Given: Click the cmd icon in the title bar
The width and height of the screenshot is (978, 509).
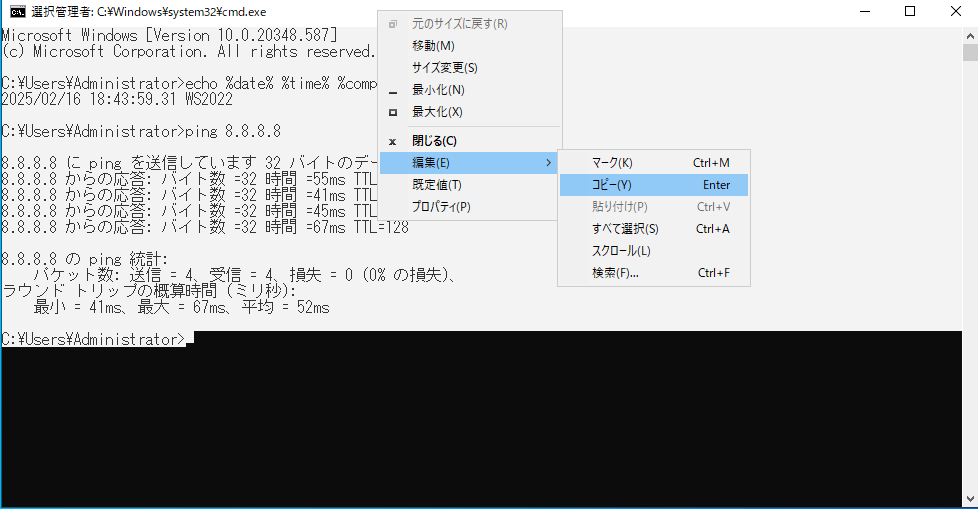Looking at the screenshot, I should click(17, 11).
